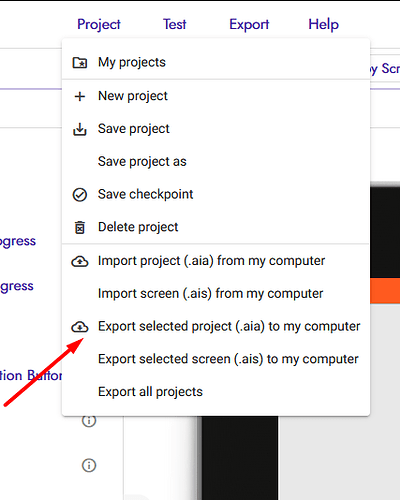Click the upper info circle icon
The width and height of the screenshot is (400, 500).
click(89, 421)
